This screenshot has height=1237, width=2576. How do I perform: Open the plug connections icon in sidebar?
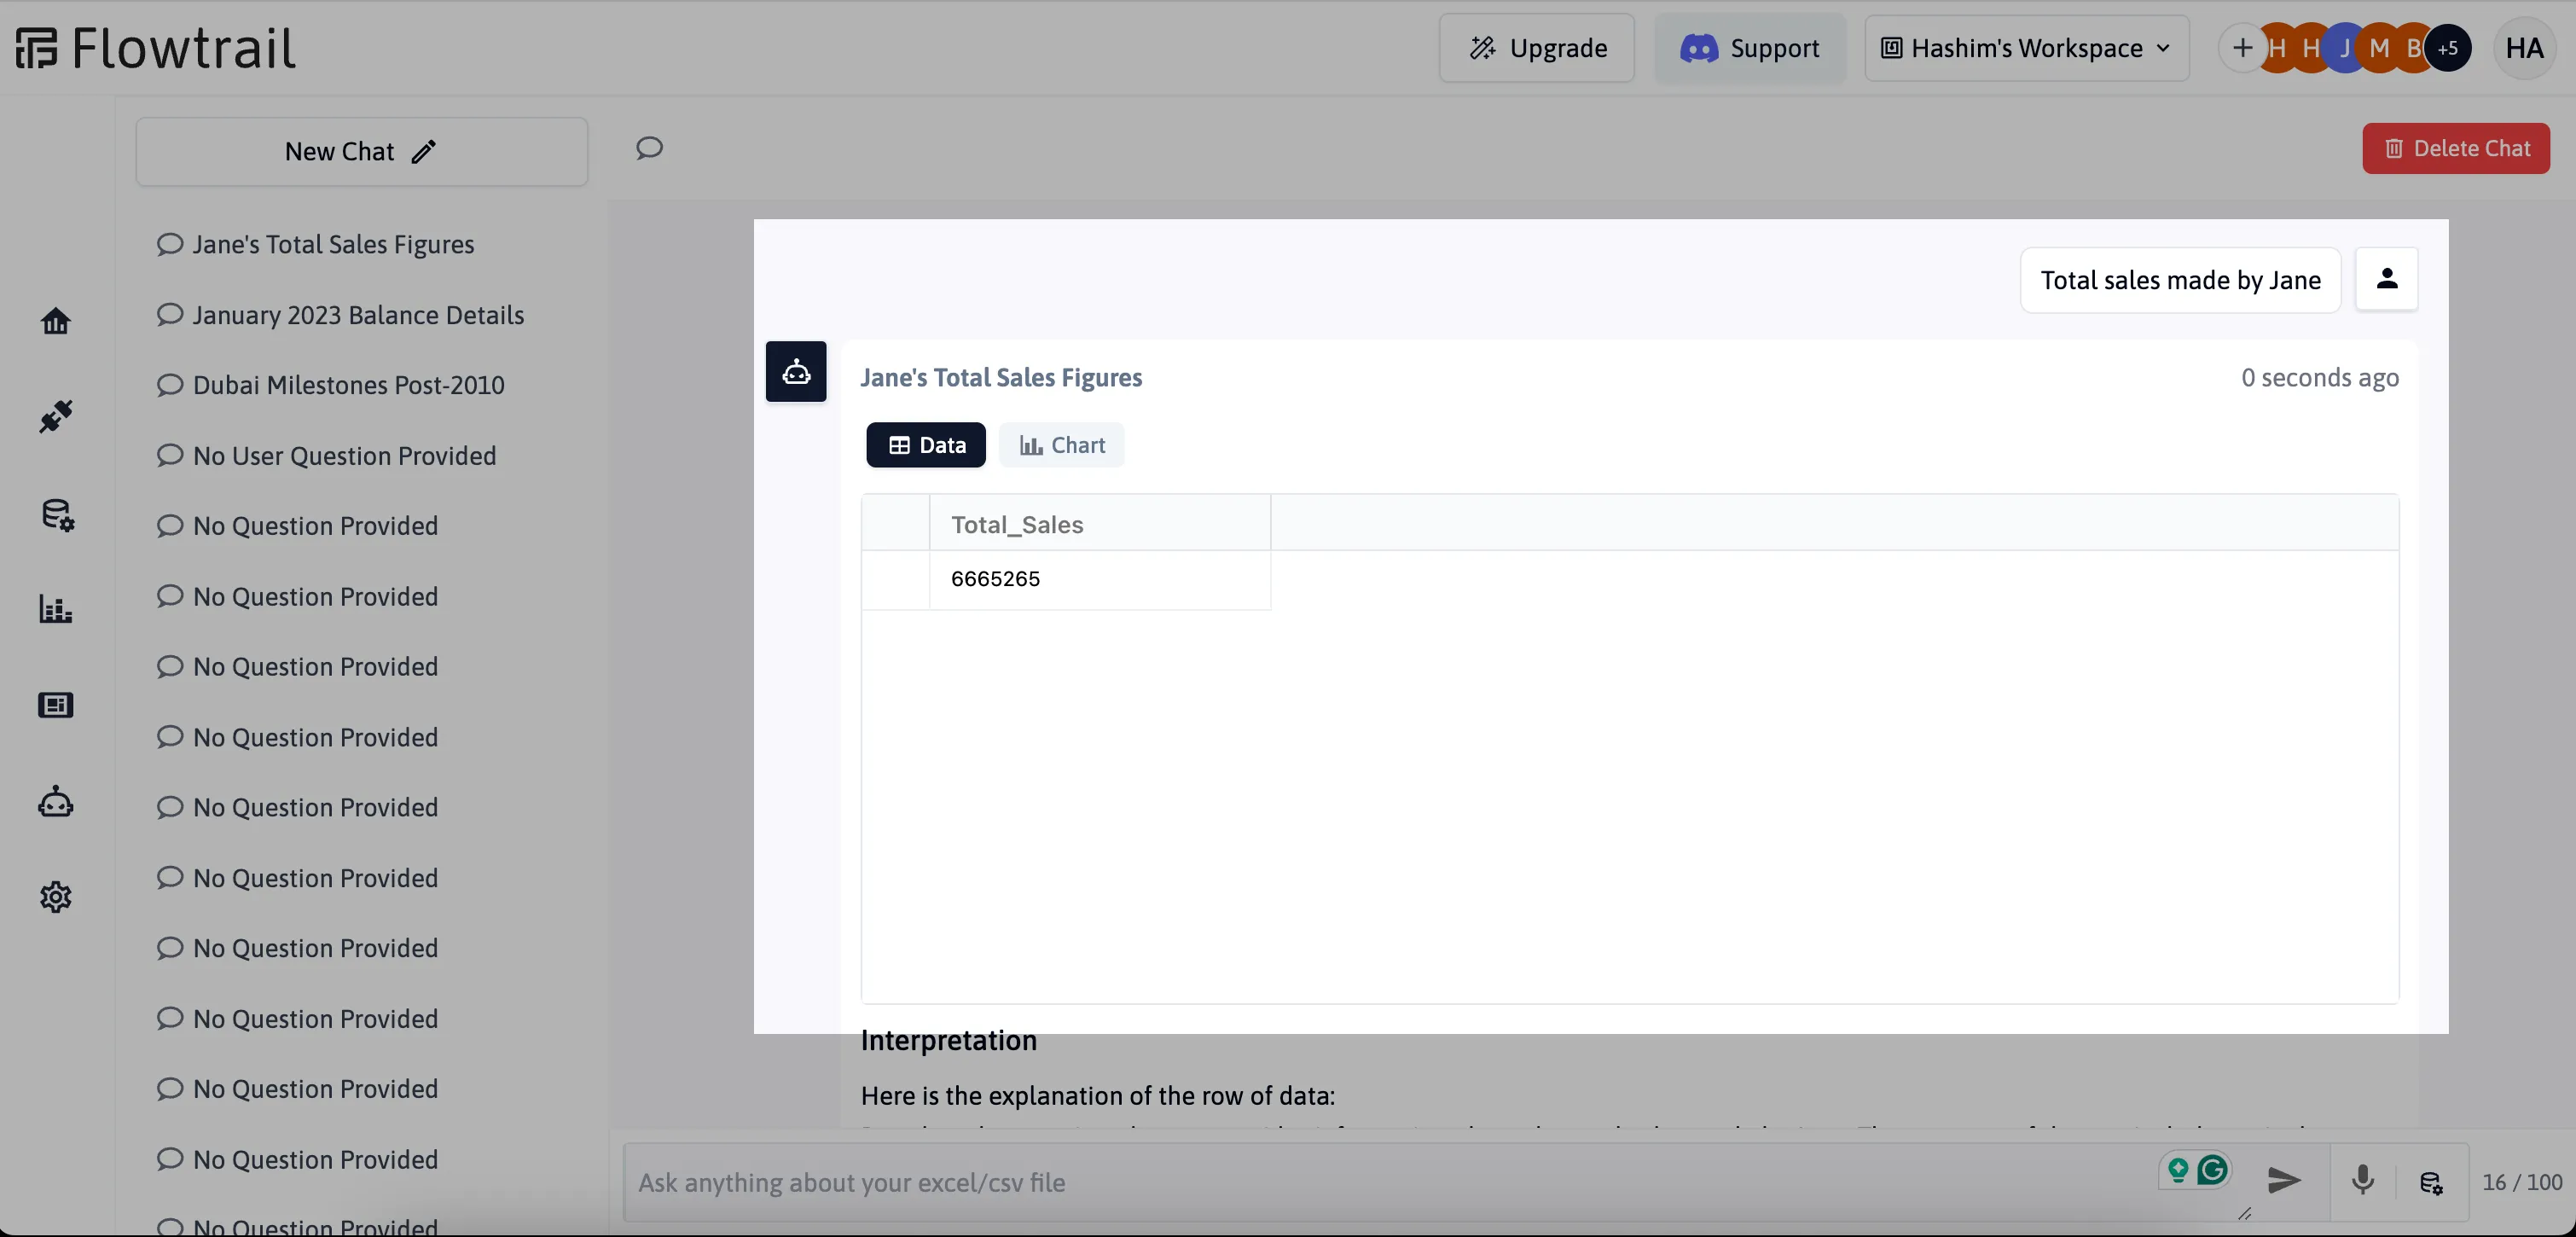click(56, 417)
